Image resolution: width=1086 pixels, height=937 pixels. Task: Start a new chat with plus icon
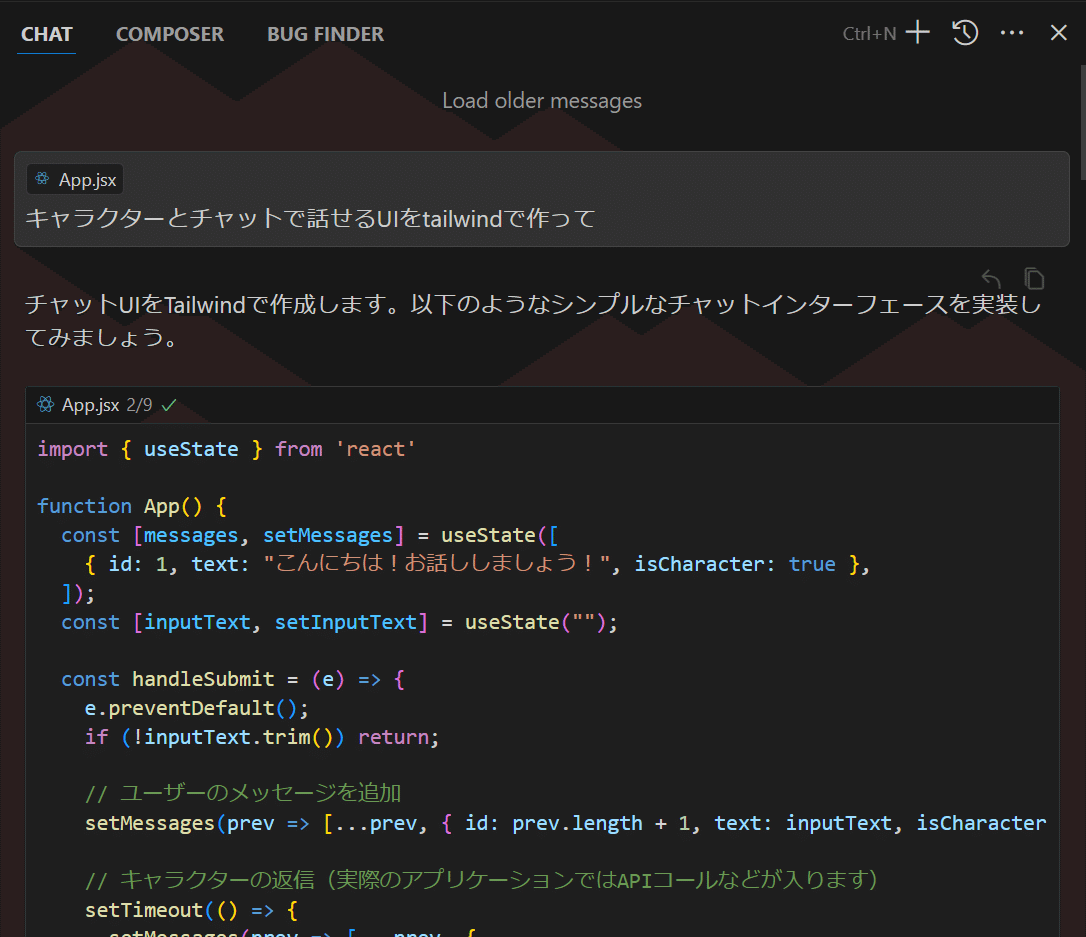918,33
